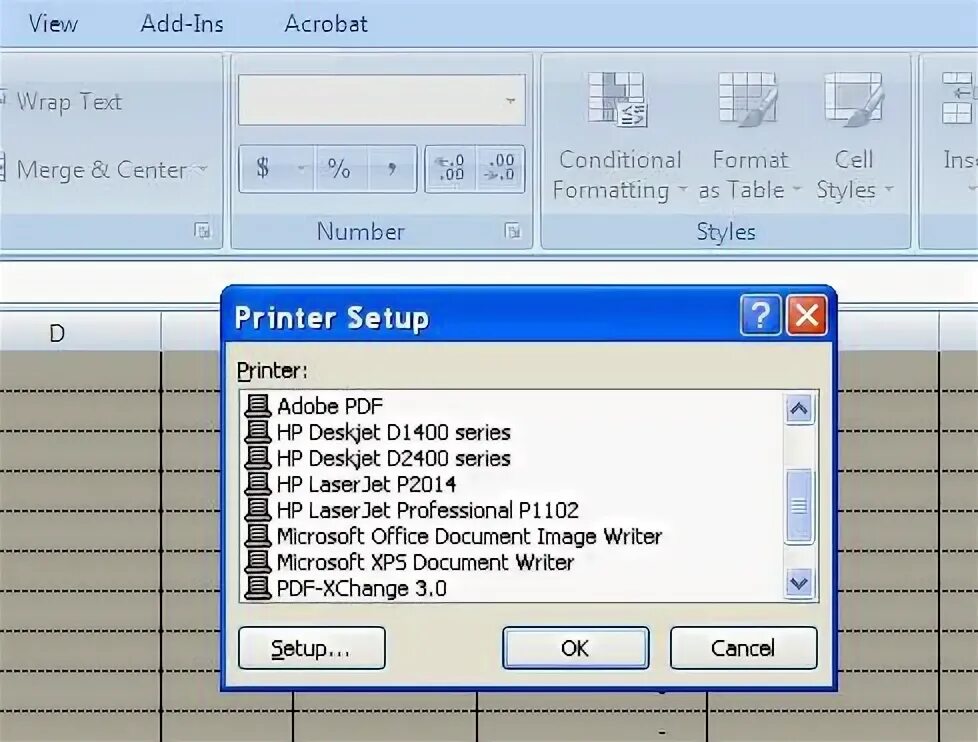The height and width of the screenshot is (742, 978).
Task: Click the printer list scroll-up arrow
Action: [799, 409]
